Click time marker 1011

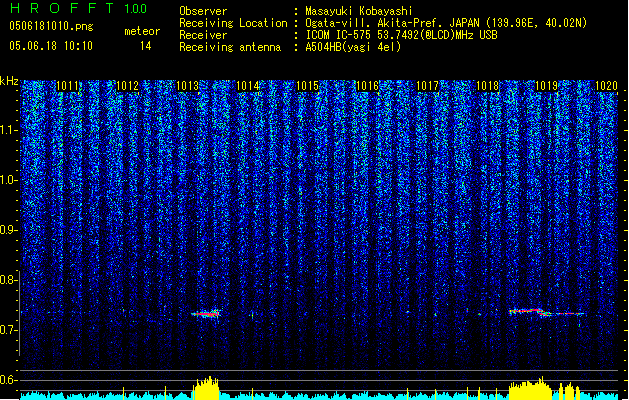point(68,86)
